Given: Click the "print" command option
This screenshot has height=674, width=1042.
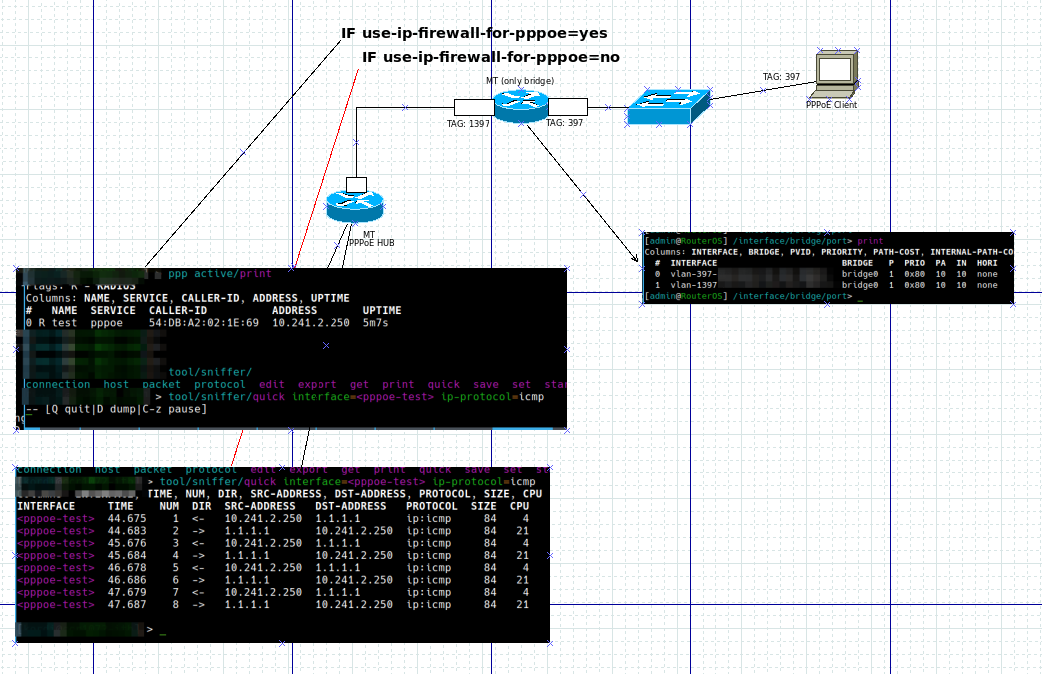Looking at the screenshot, I should (399, 384).
